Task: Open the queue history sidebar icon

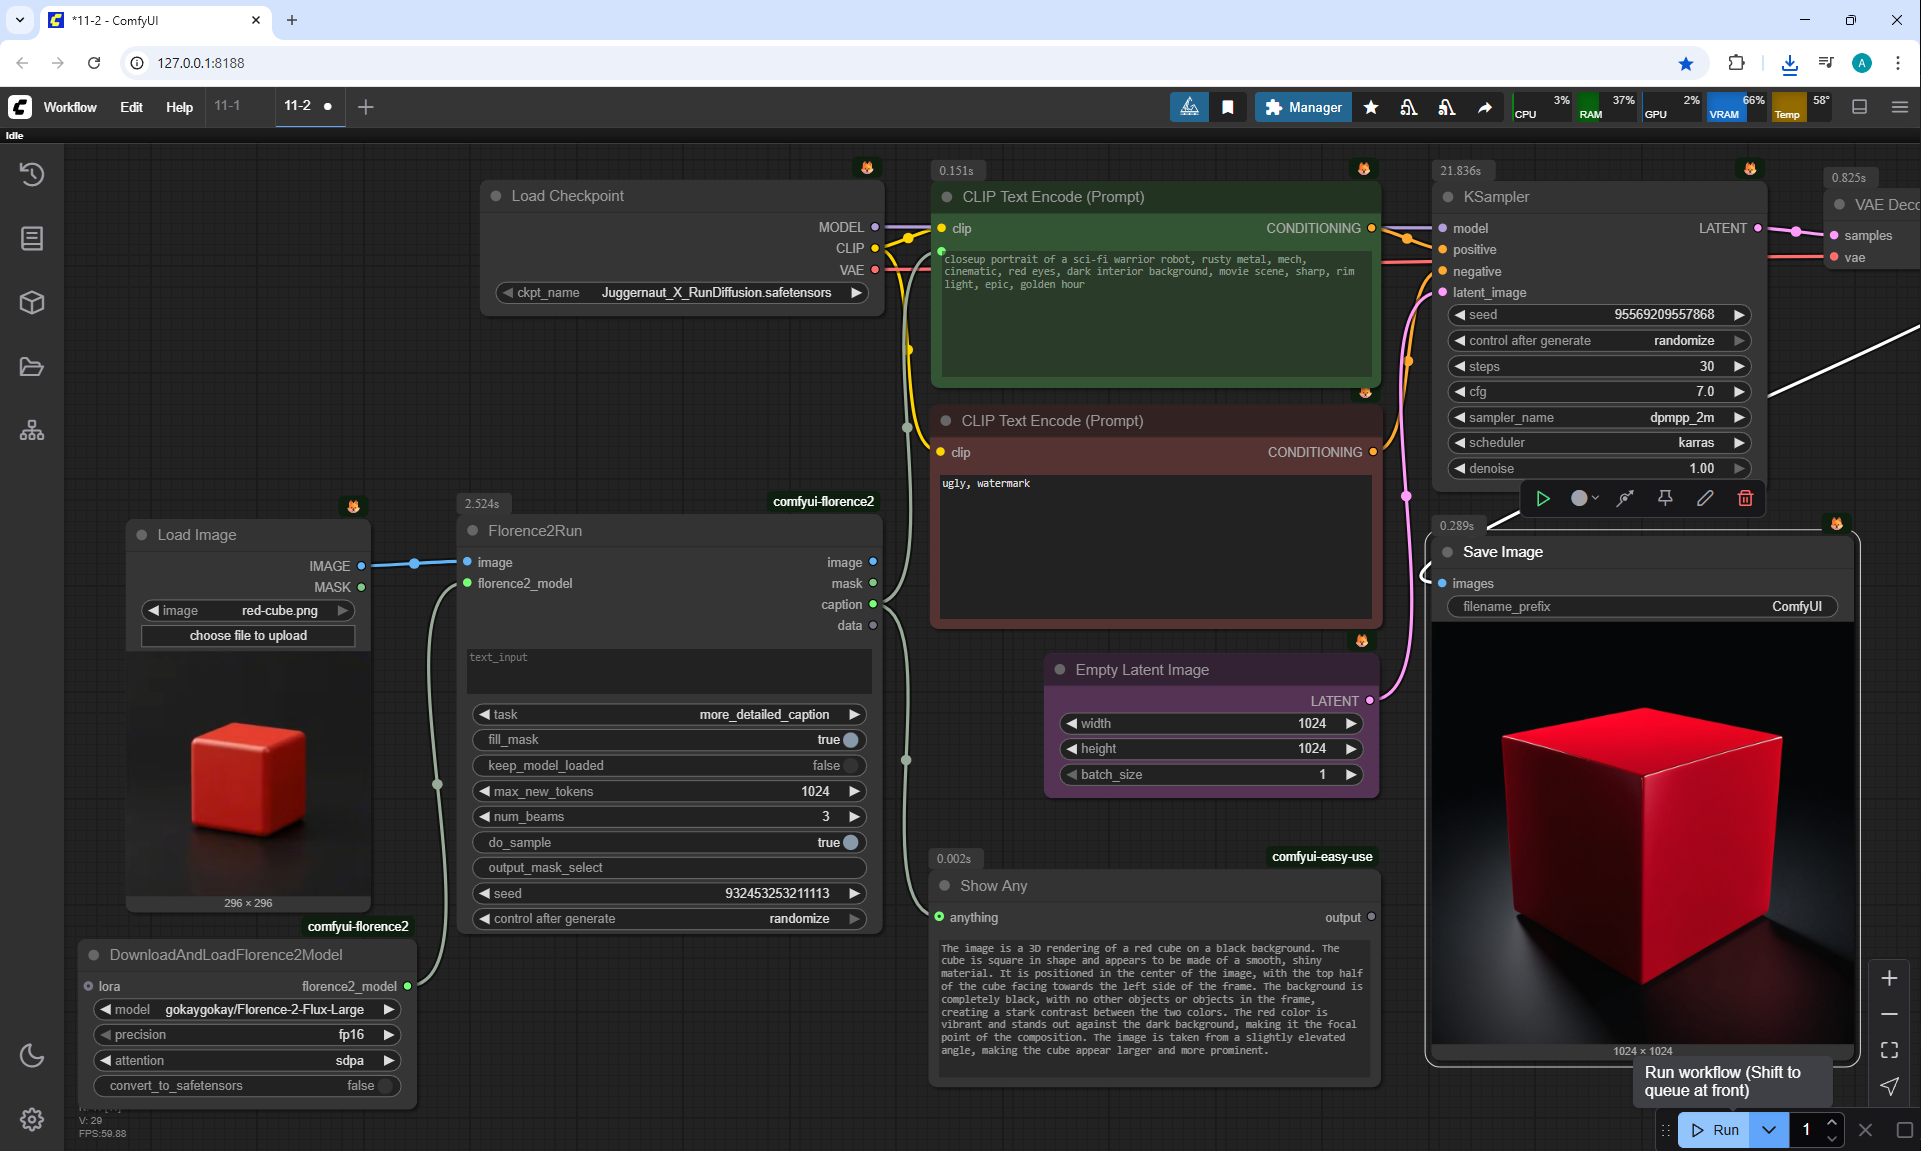Action: coord(32,174)
